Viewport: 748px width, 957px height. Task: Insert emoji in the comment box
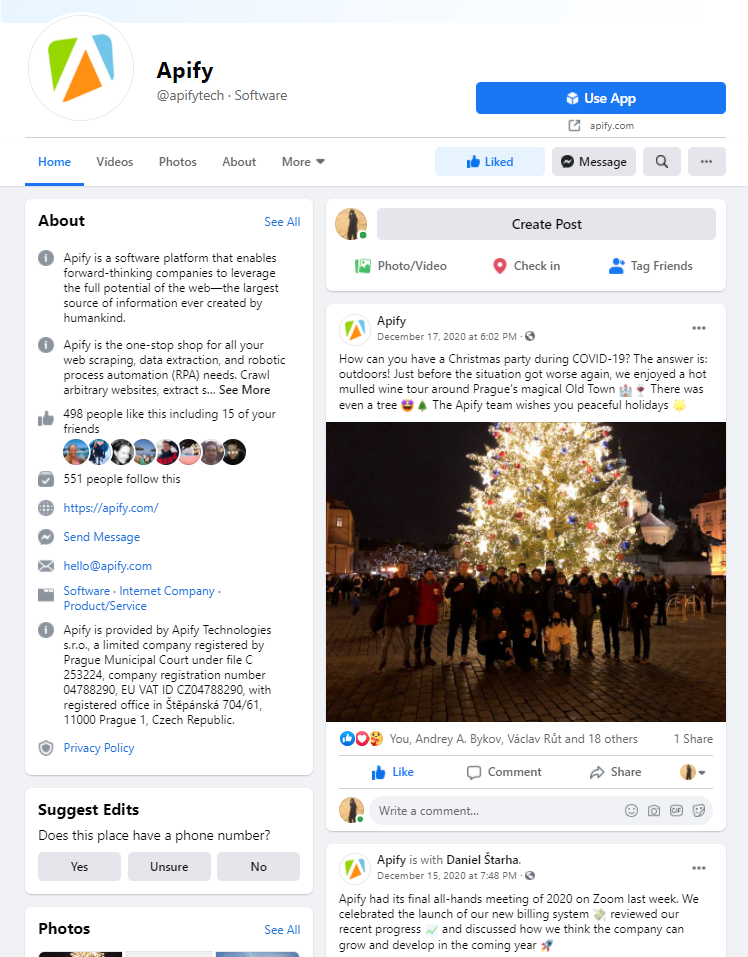tap(631, 811)
